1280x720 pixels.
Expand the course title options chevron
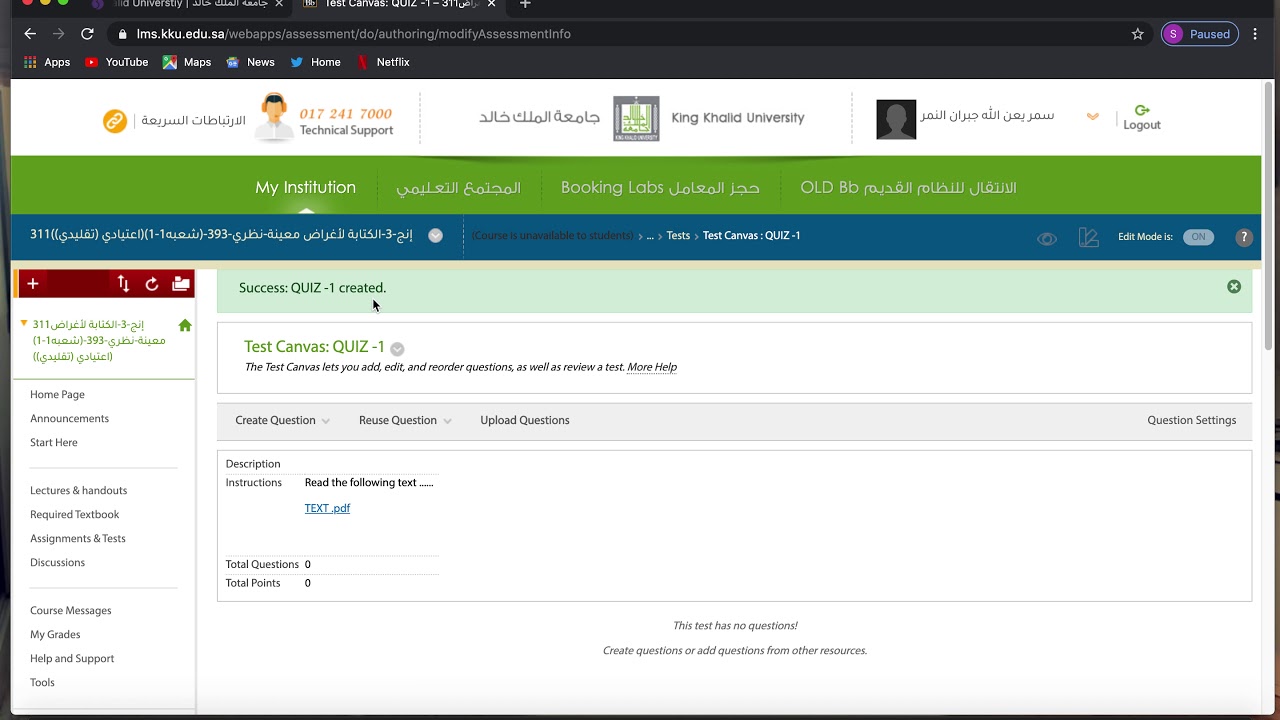[435, 236]
